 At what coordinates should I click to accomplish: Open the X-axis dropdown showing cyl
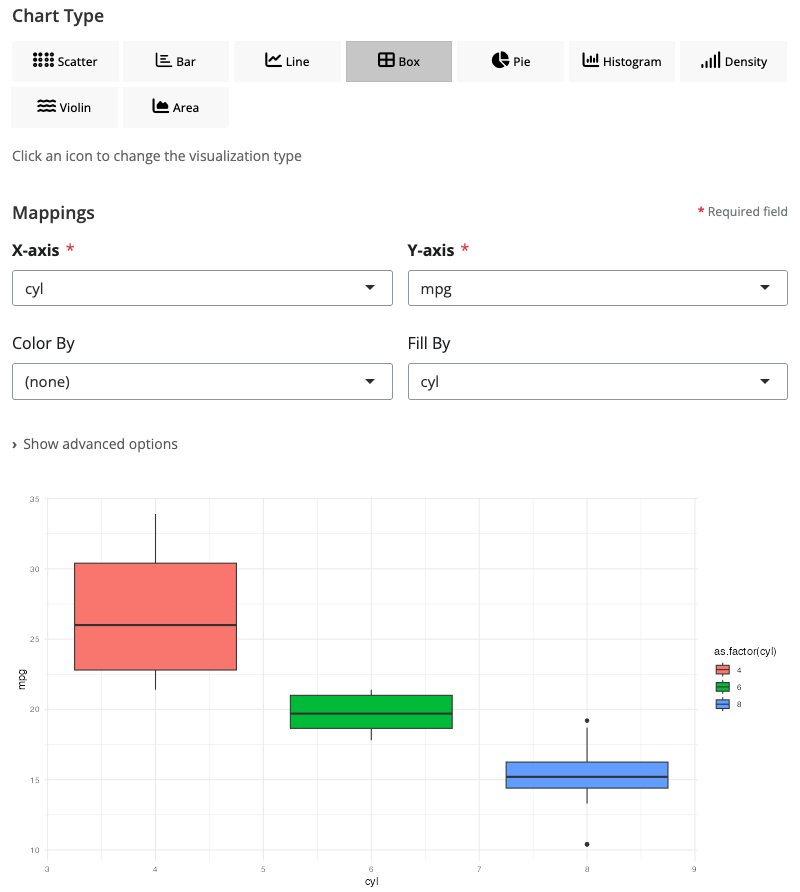[x=202, y=289]
